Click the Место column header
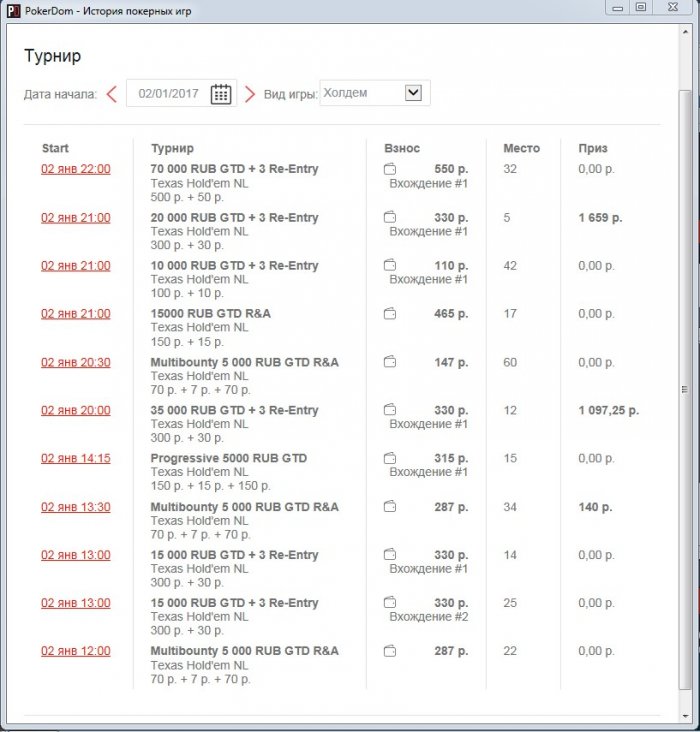Viewport: 700px width, 732px height. coord(522,148)
